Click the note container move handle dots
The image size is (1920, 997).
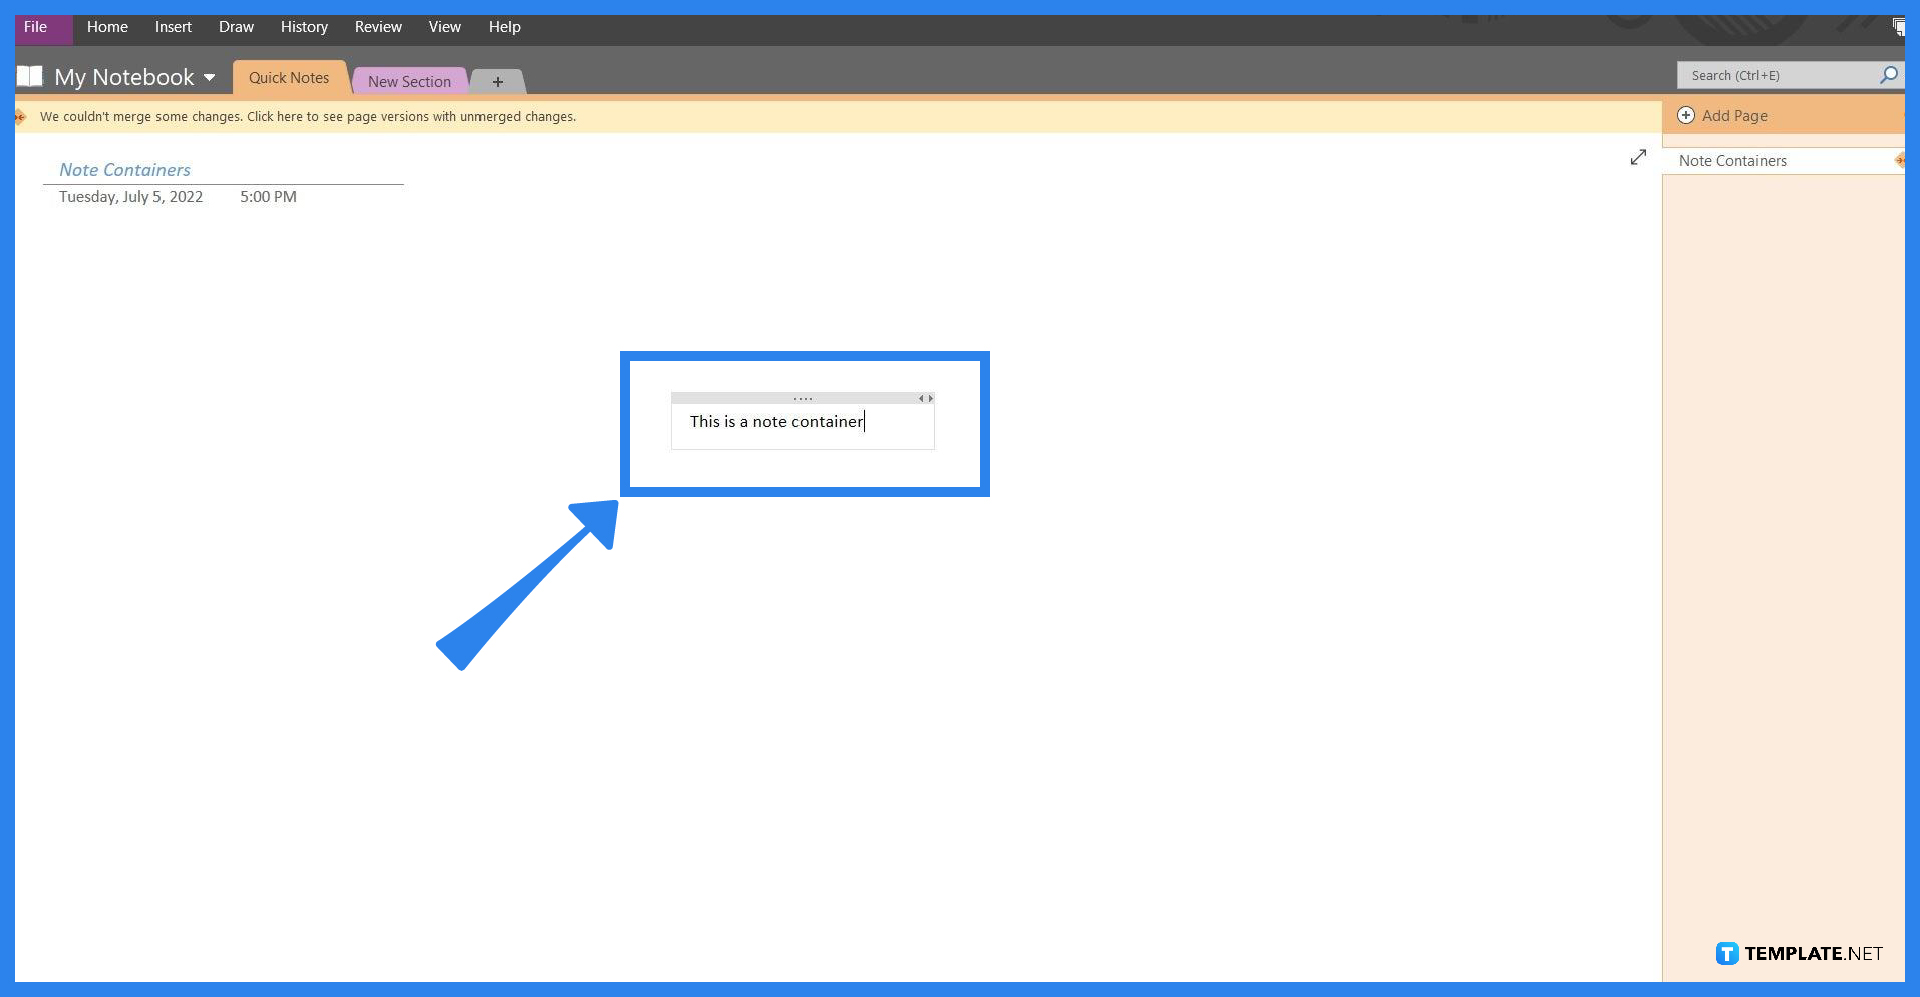point(803,397)
